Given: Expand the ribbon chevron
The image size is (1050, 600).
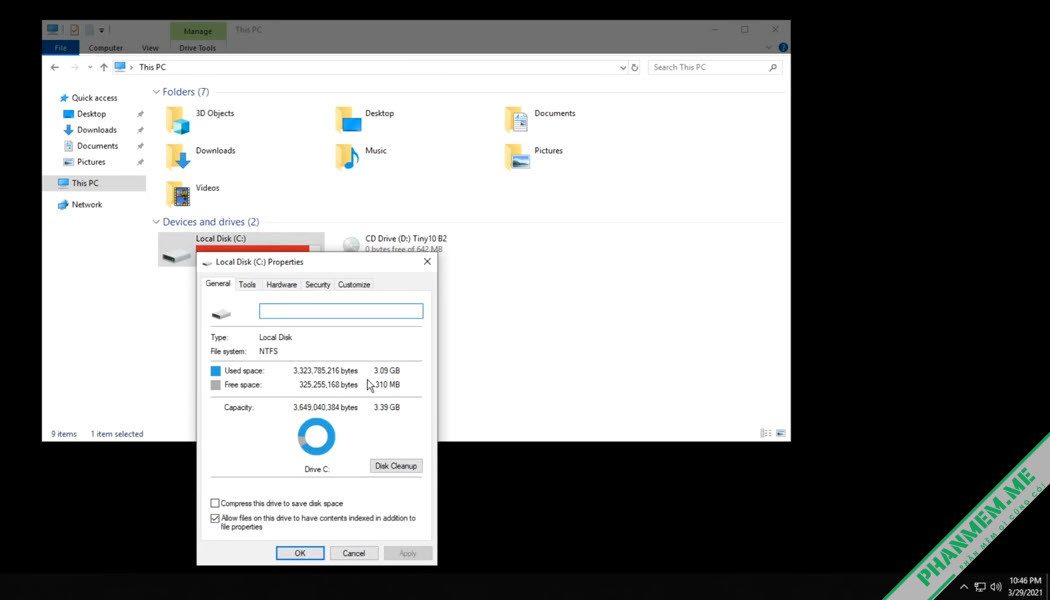Looking at the screenshot, I should click(769, 48).
